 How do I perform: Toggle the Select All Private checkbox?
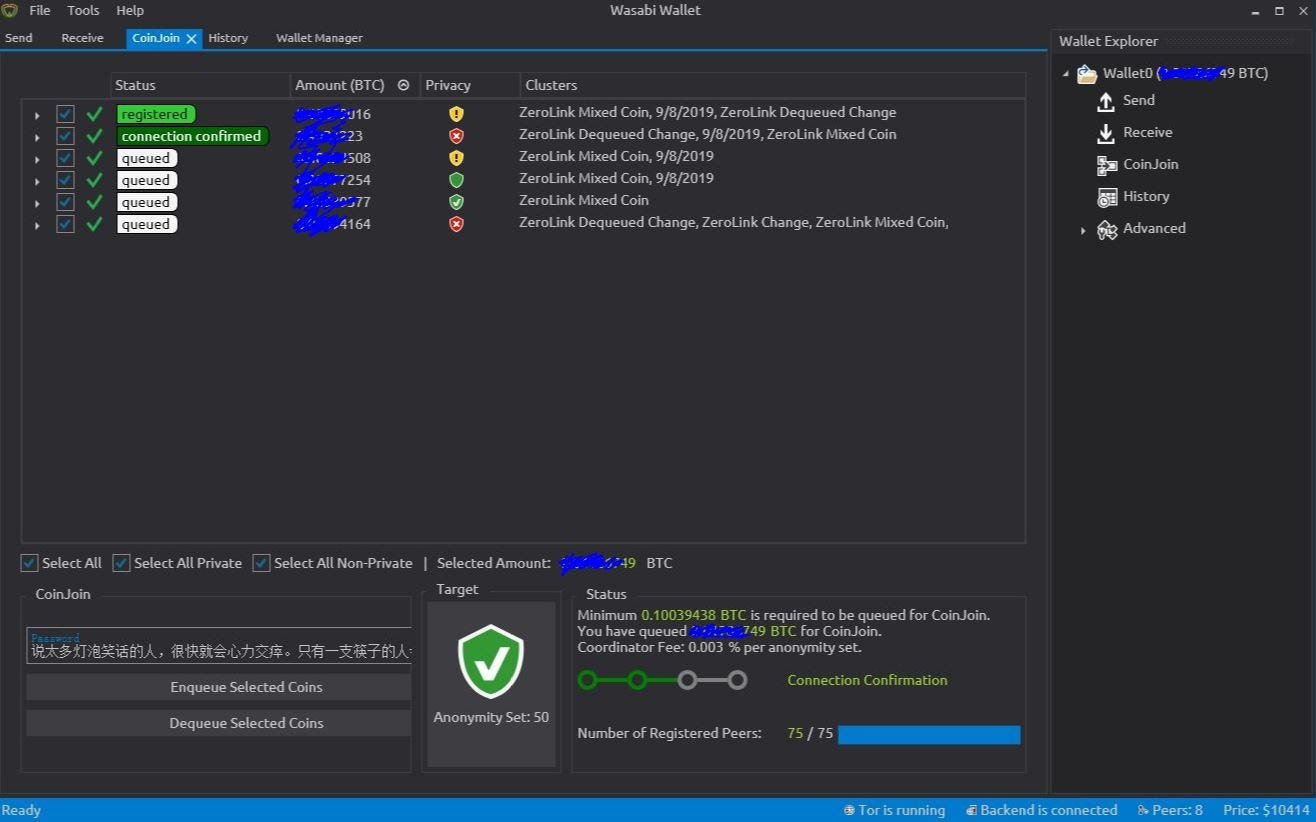121,563
